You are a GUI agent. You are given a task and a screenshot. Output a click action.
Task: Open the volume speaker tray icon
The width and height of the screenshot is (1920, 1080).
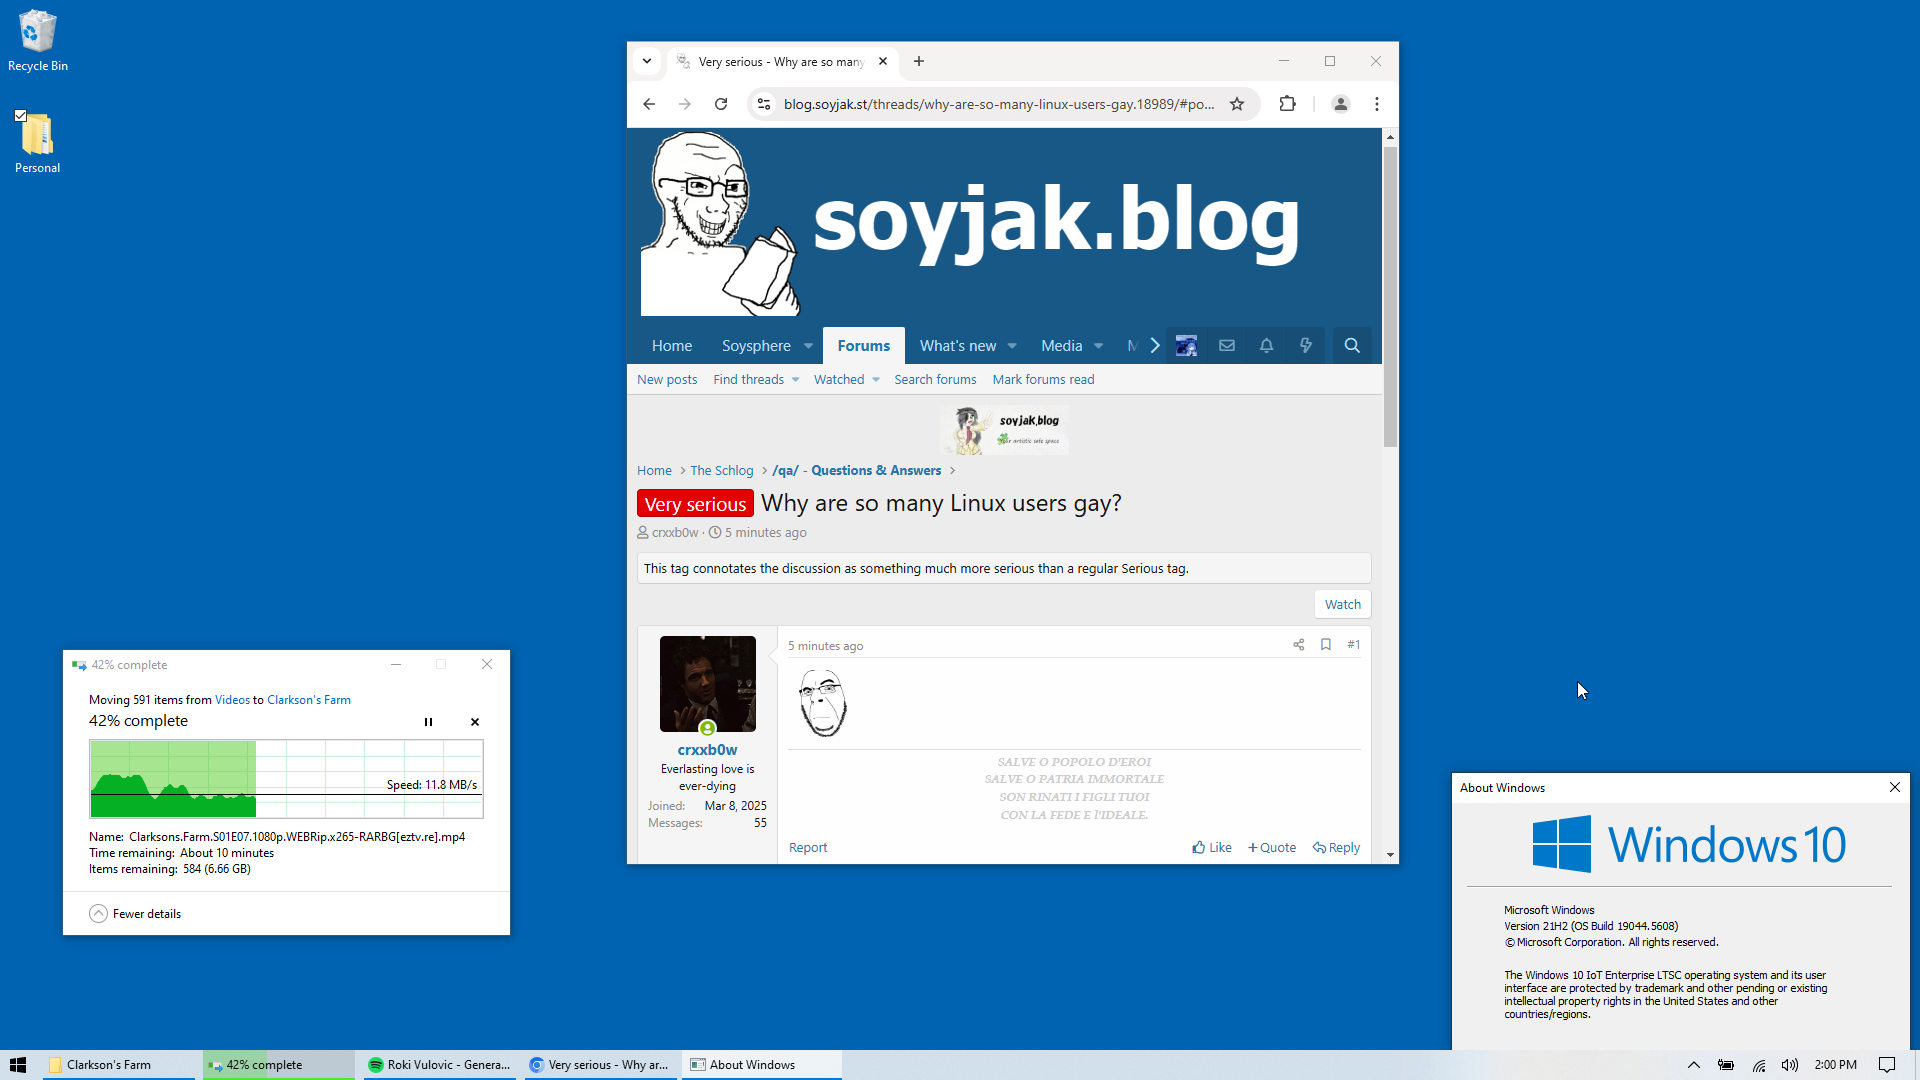pos(1790,1065)
